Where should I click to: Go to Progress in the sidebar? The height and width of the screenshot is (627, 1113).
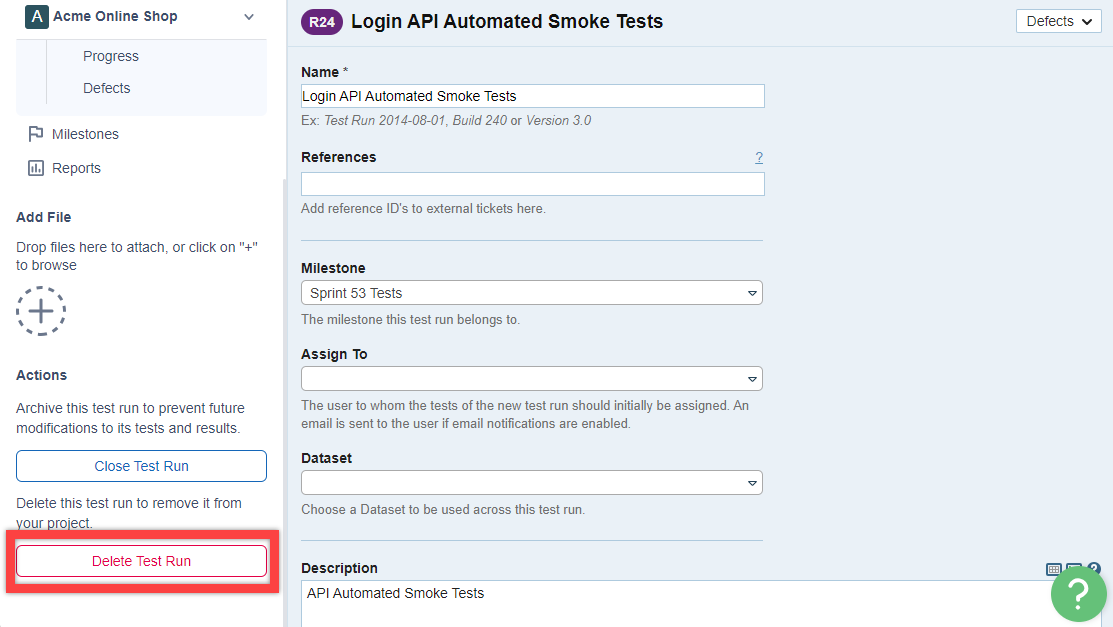tap(111, 56)
